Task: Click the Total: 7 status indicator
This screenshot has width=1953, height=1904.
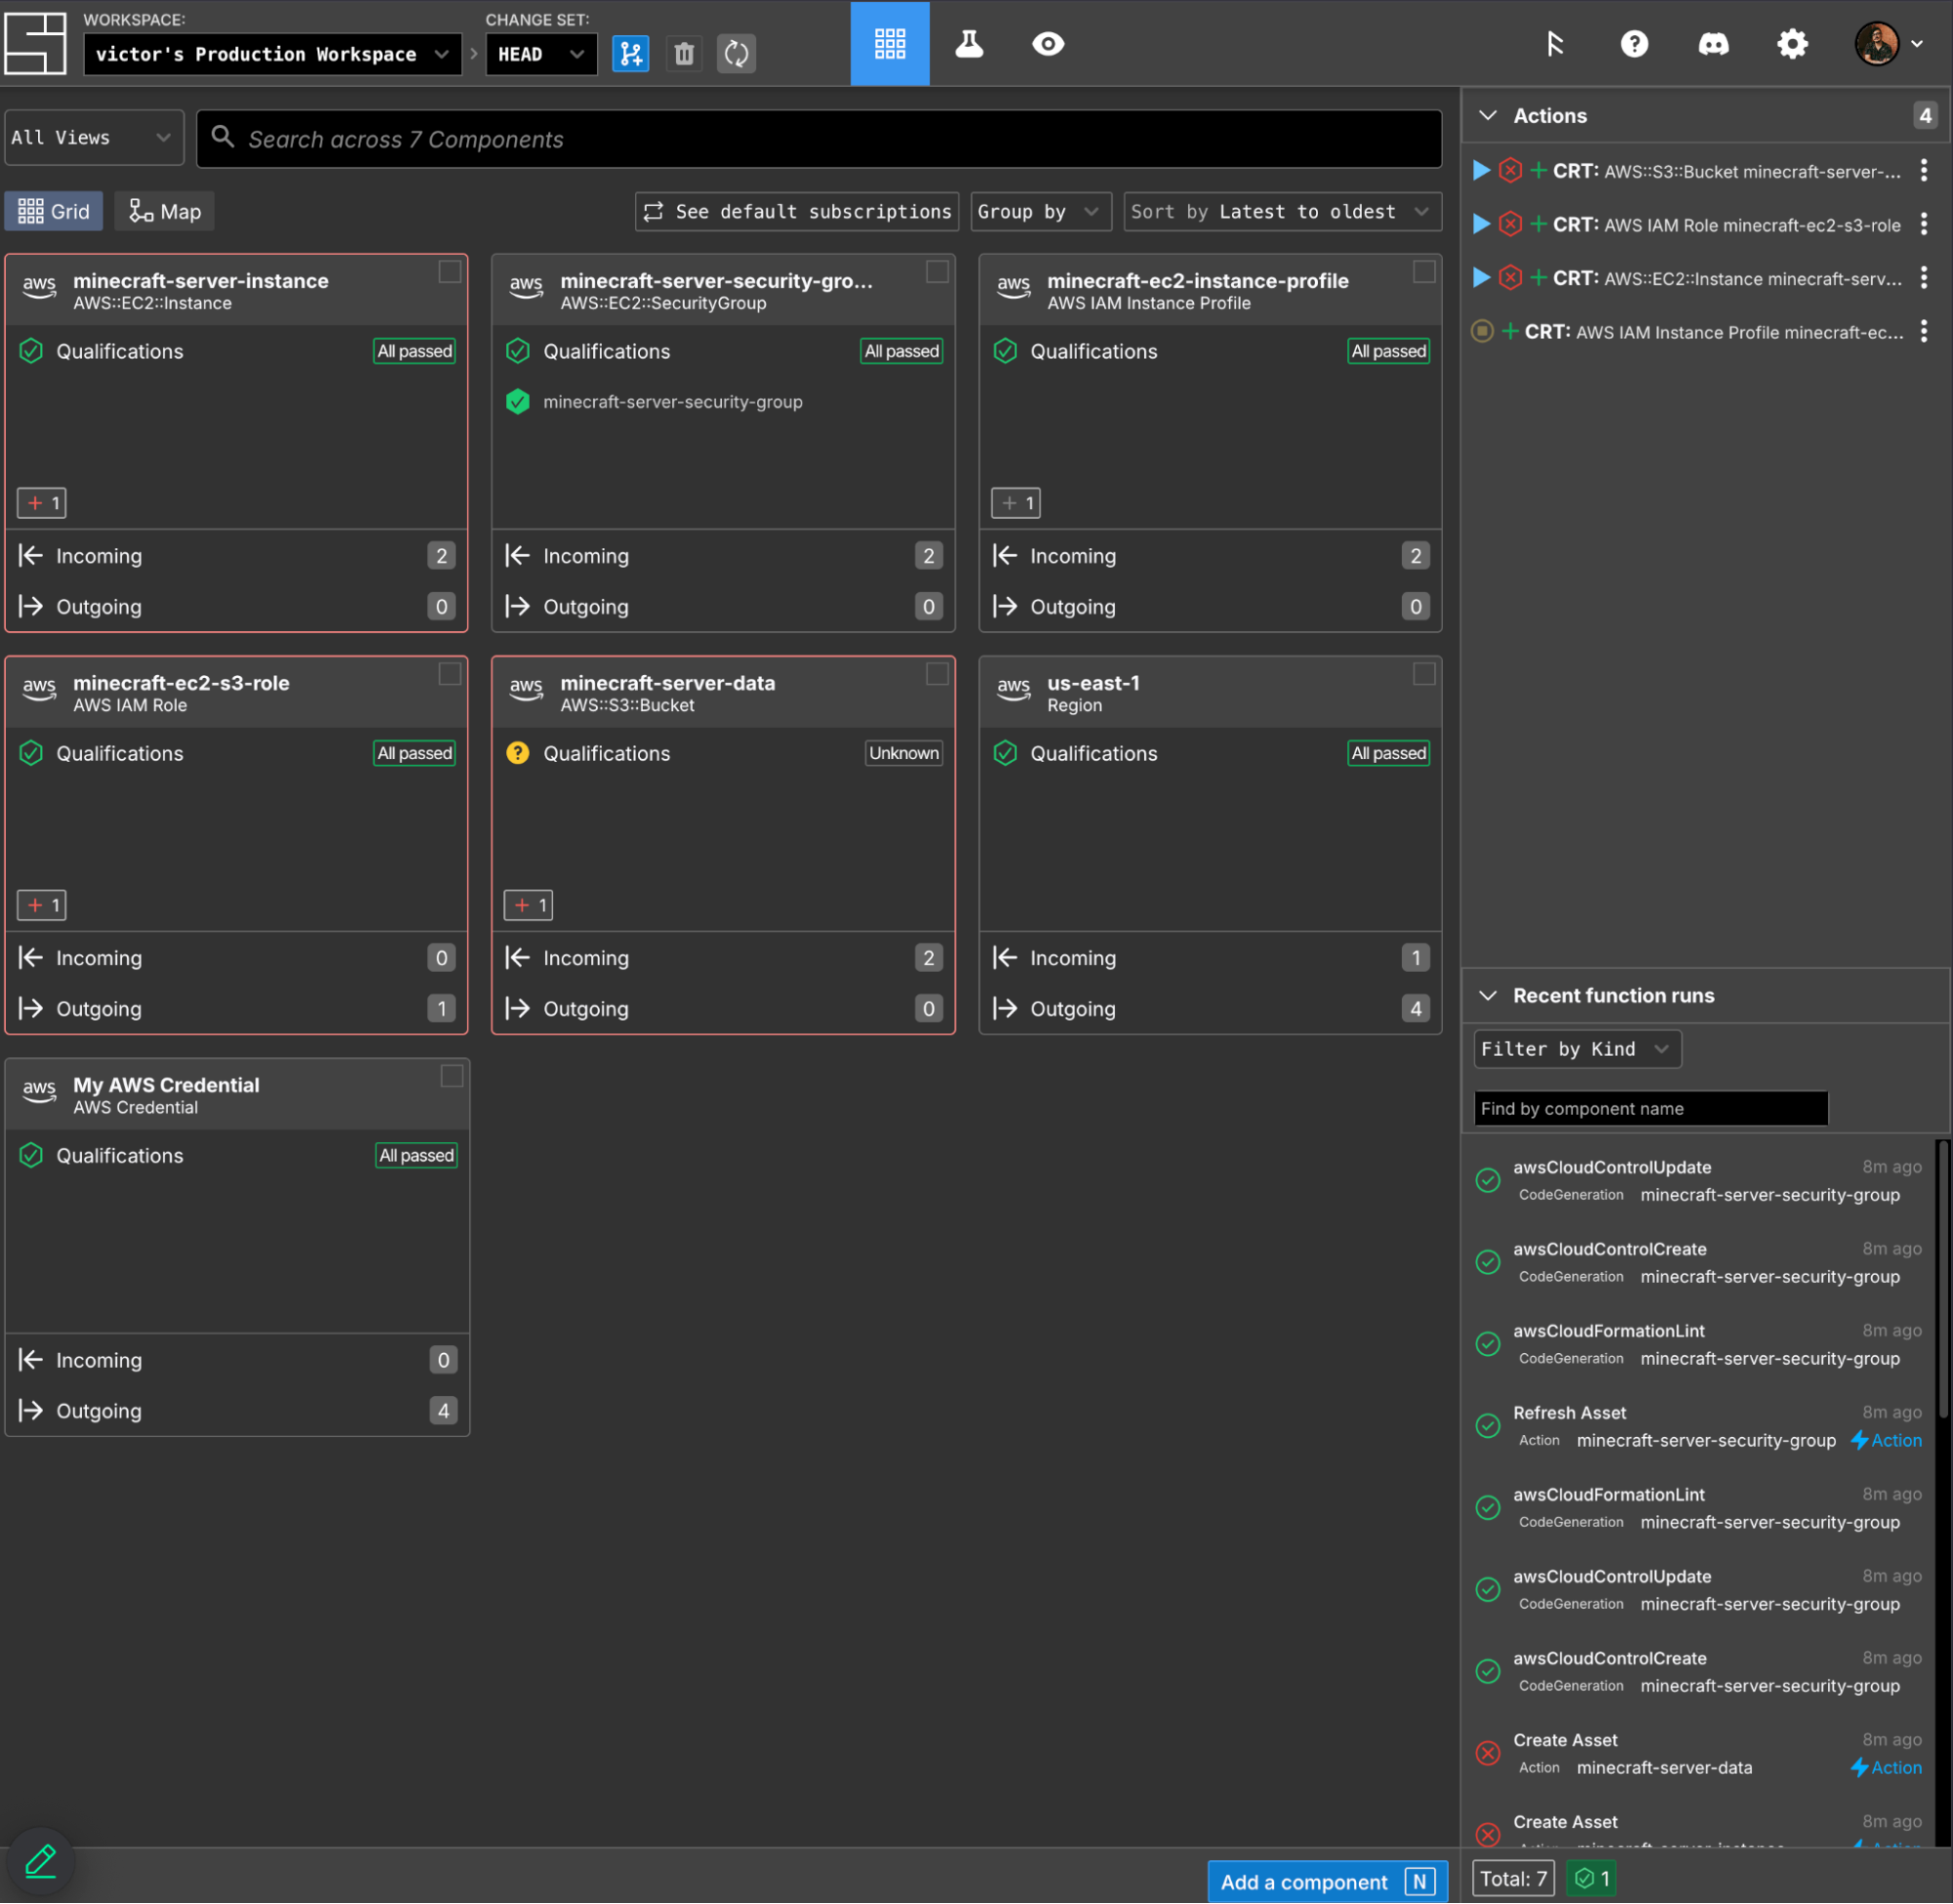Action: tap(1513, 1879)
